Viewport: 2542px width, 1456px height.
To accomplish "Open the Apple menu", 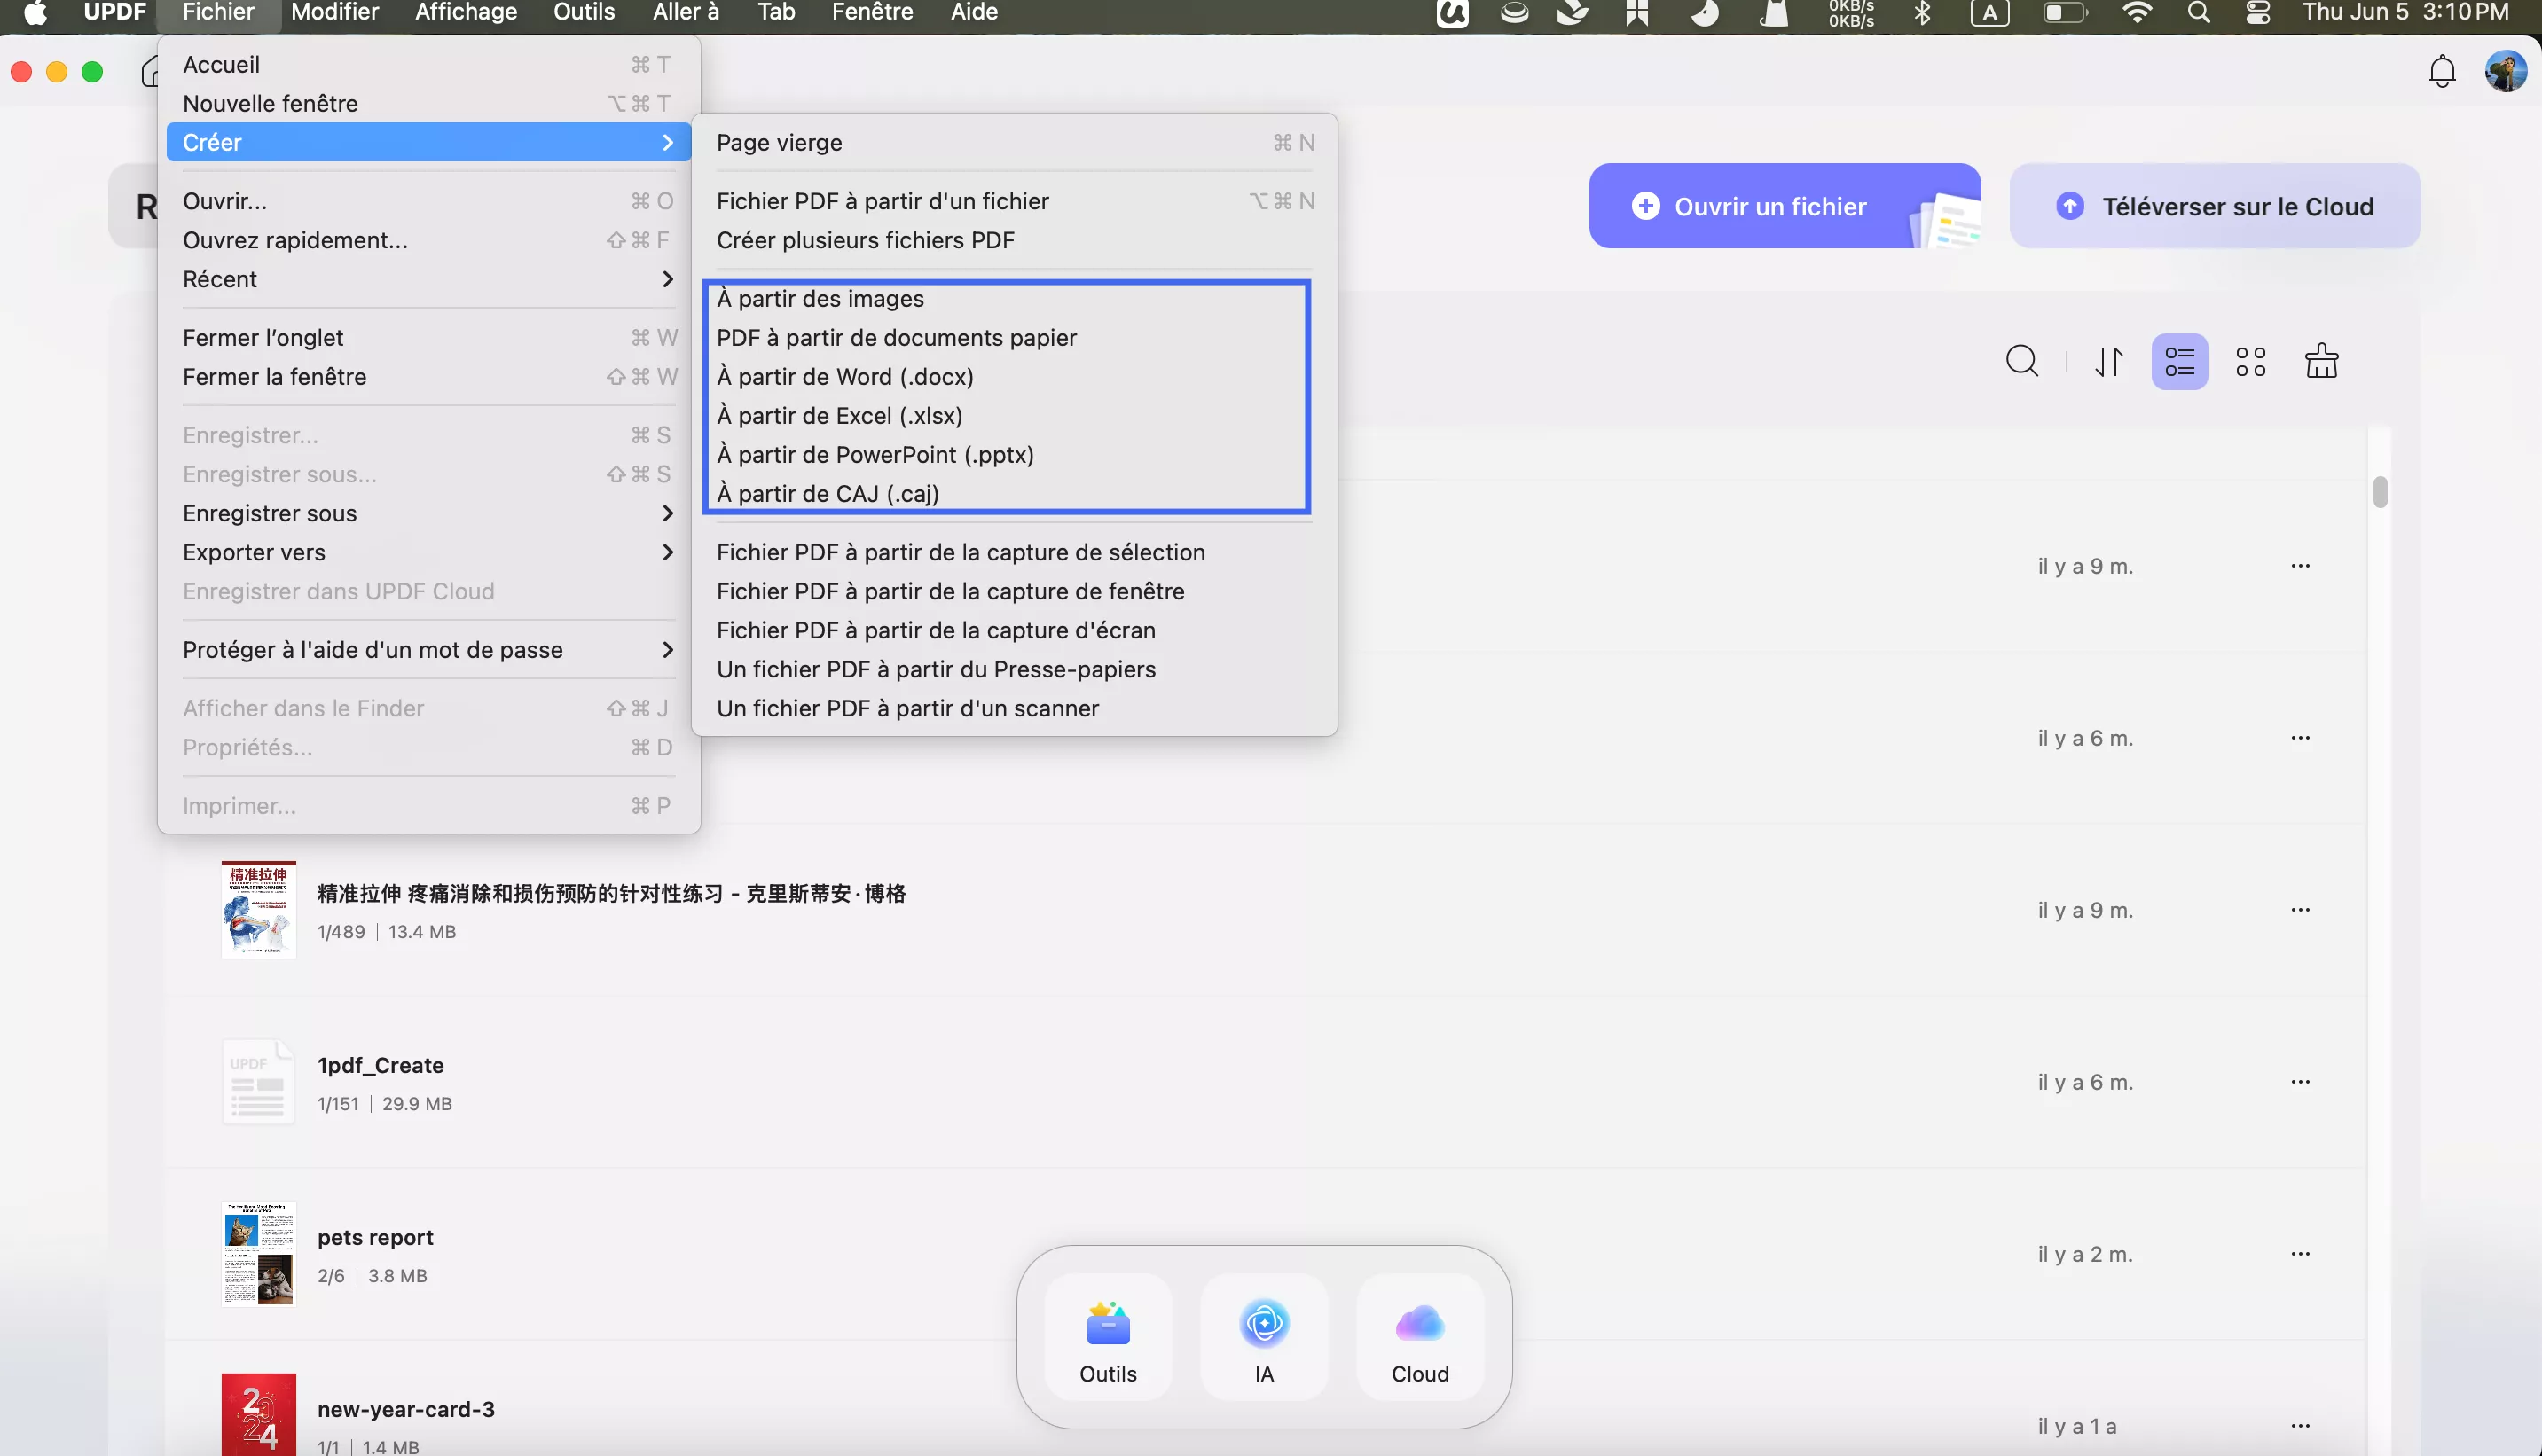I will [x=36, y=13].
